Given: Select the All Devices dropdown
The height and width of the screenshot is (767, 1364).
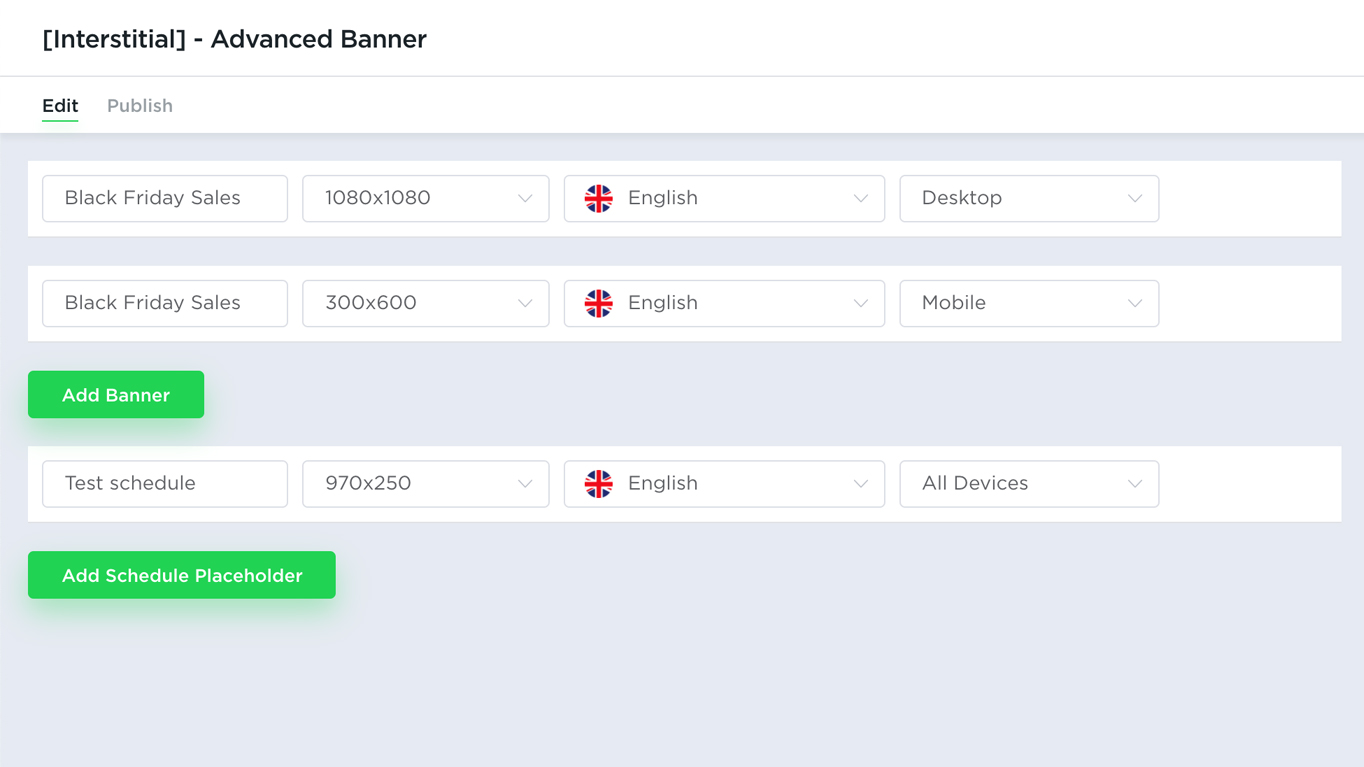Looking at the screenshot, I should click(x=1029, y=484).
